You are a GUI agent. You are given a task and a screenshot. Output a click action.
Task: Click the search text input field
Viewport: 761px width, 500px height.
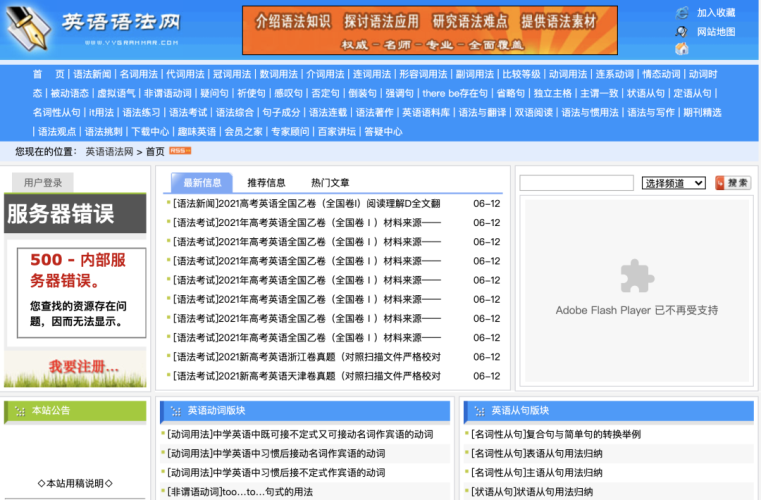pos(576,183)
